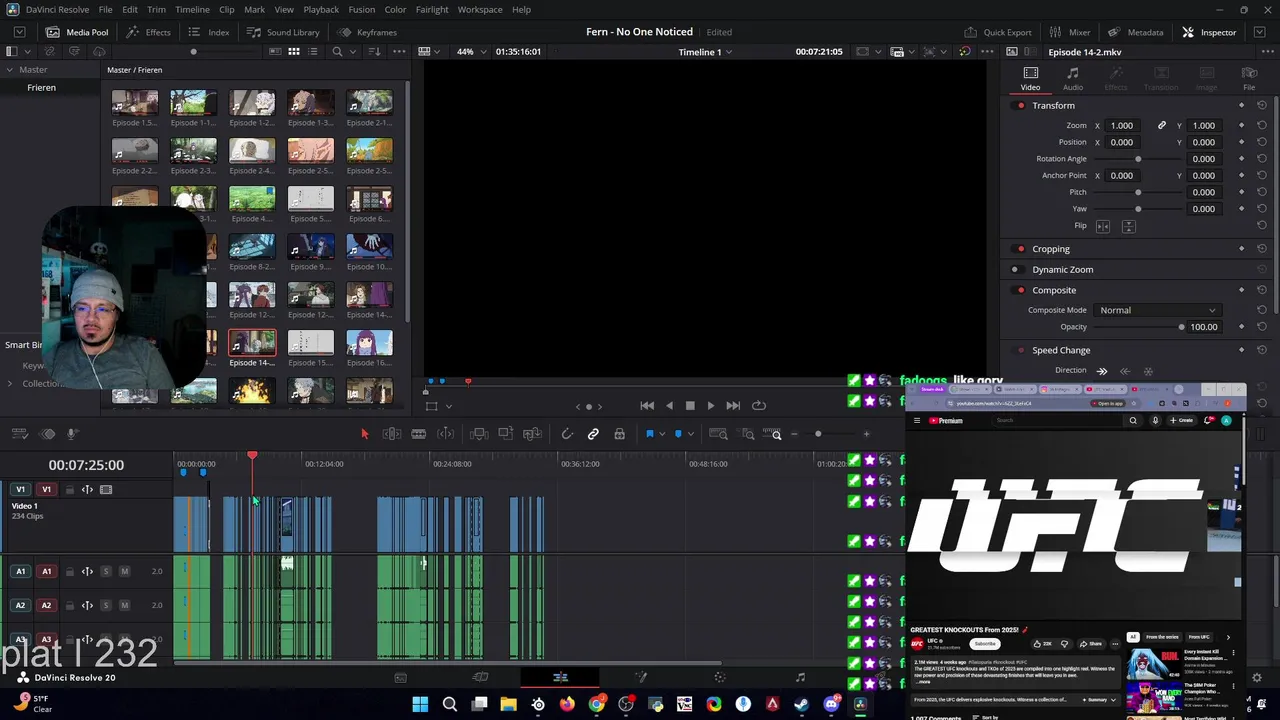
Task: Jump to the last frame
Action: click(733, 406)
